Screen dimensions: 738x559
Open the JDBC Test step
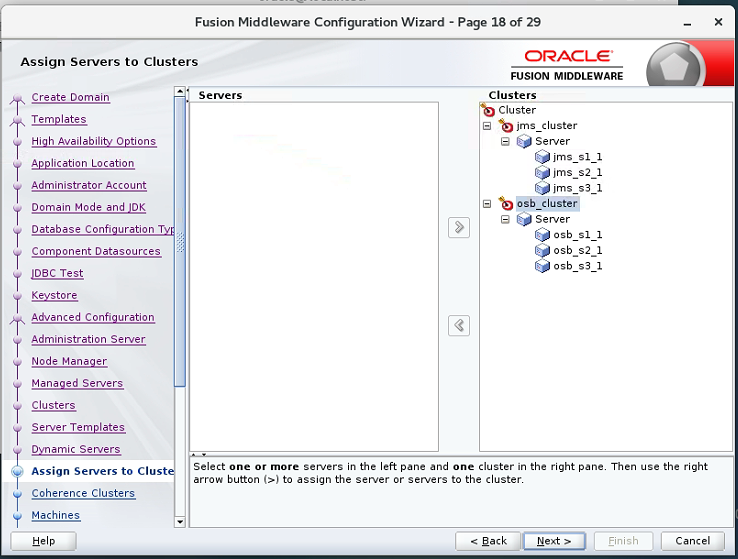(57, 273)
